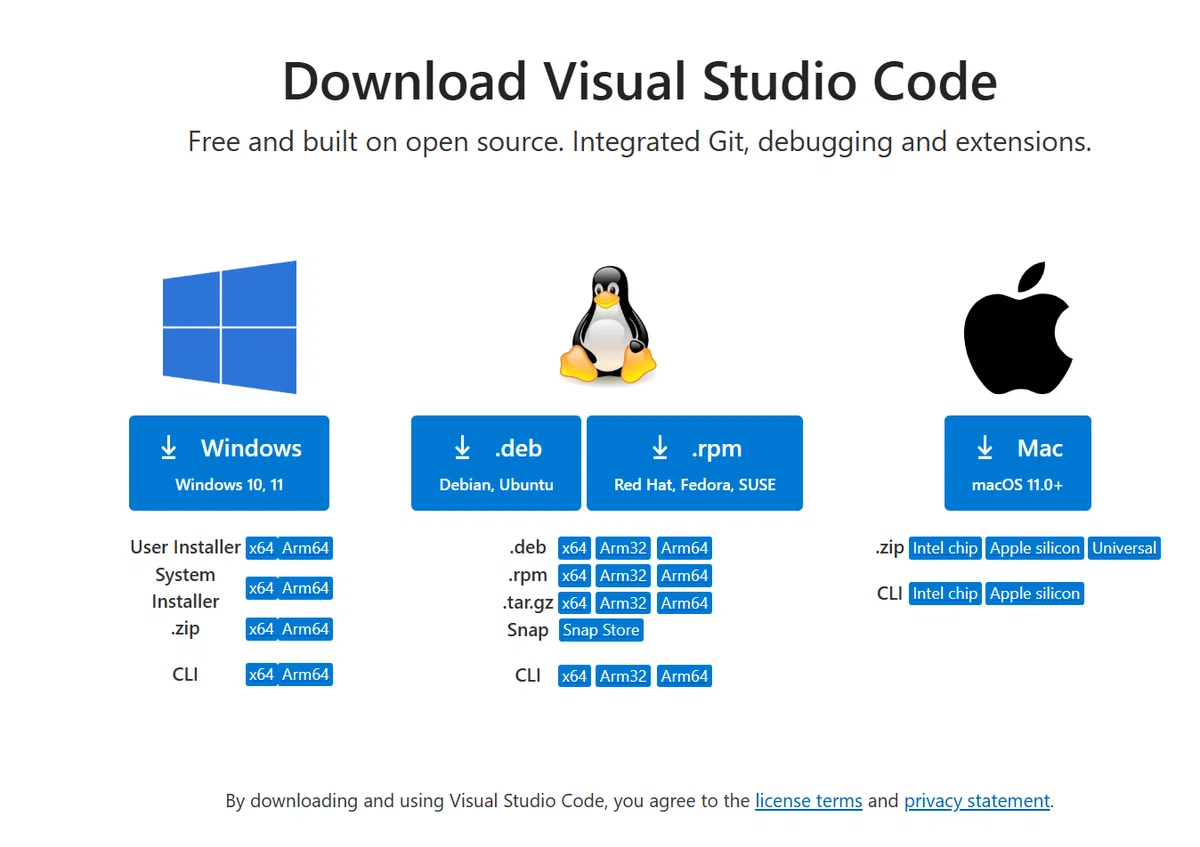The width and height of the screenshot is (1200, 847).
Task: Click the 'User Installer' label
Action: pos(185,548)
